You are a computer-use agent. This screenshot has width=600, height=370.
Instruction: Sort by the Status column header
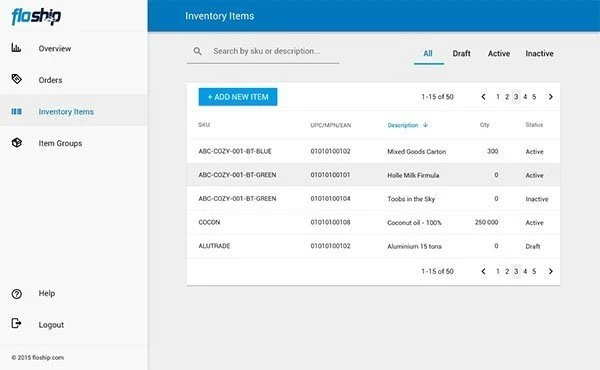[x=534, y=125]
